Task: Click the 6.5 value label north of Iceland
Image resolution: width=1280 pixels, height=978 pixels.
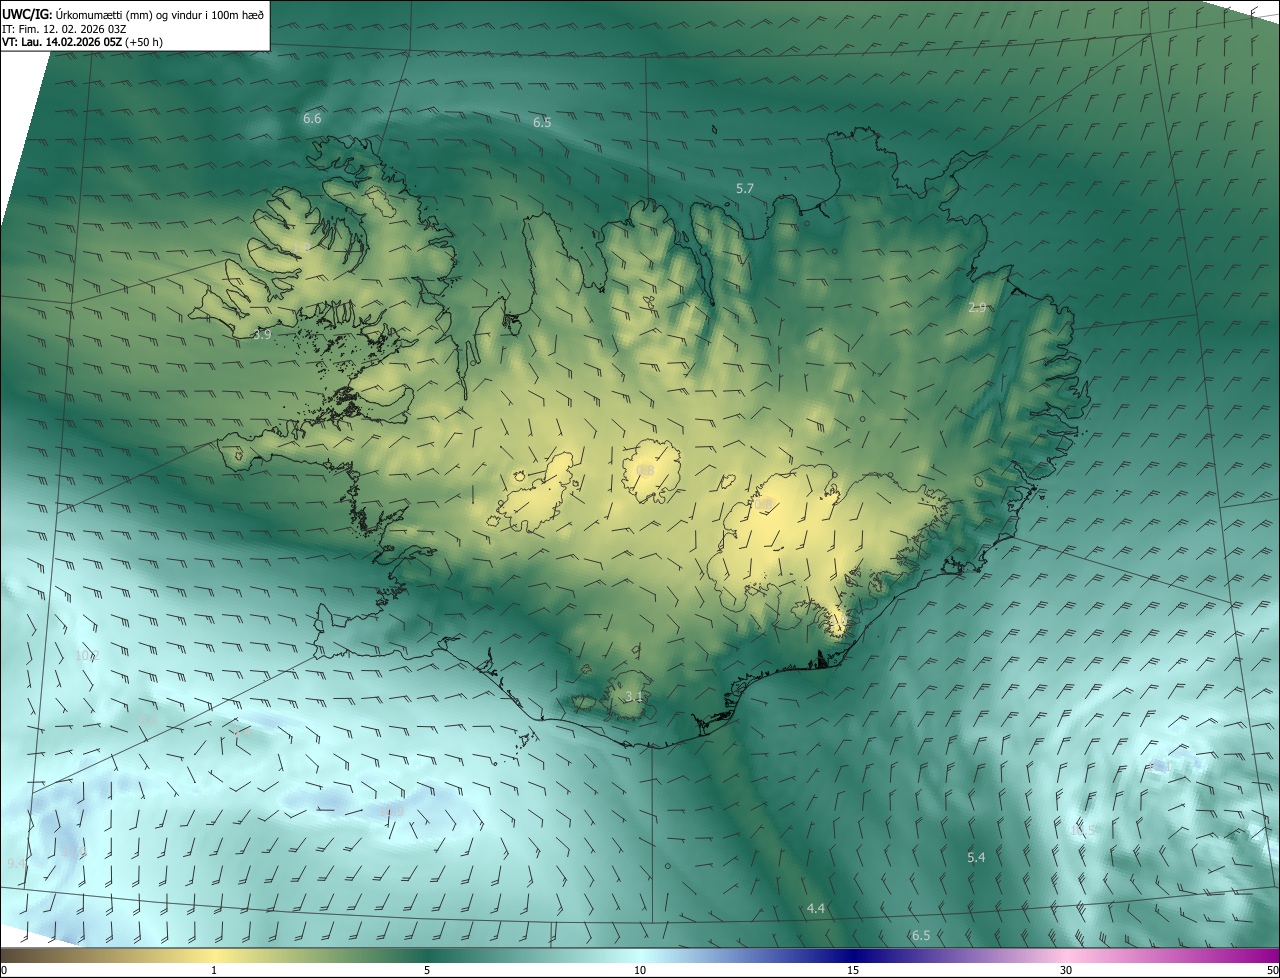Action: click(x=542, y=122)
